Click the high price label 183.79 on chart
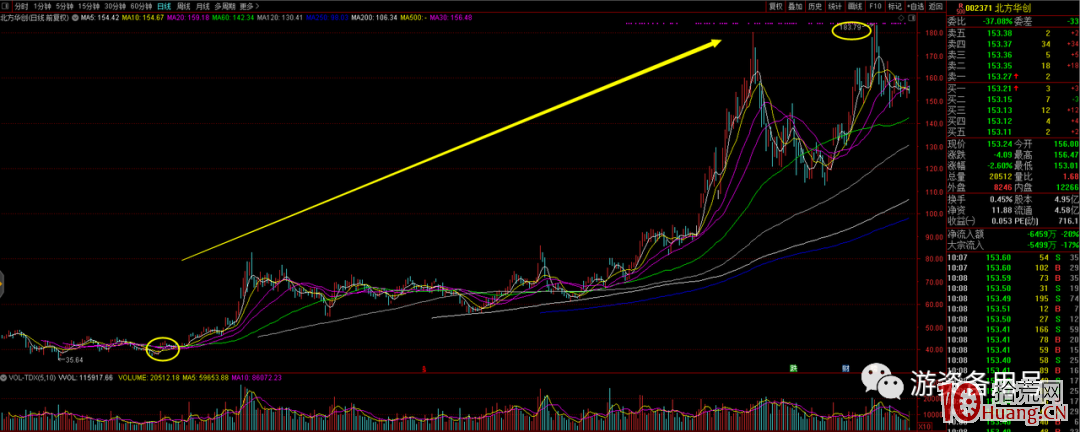This screenshot has height=432, width=1080. (x=851, y=28)
